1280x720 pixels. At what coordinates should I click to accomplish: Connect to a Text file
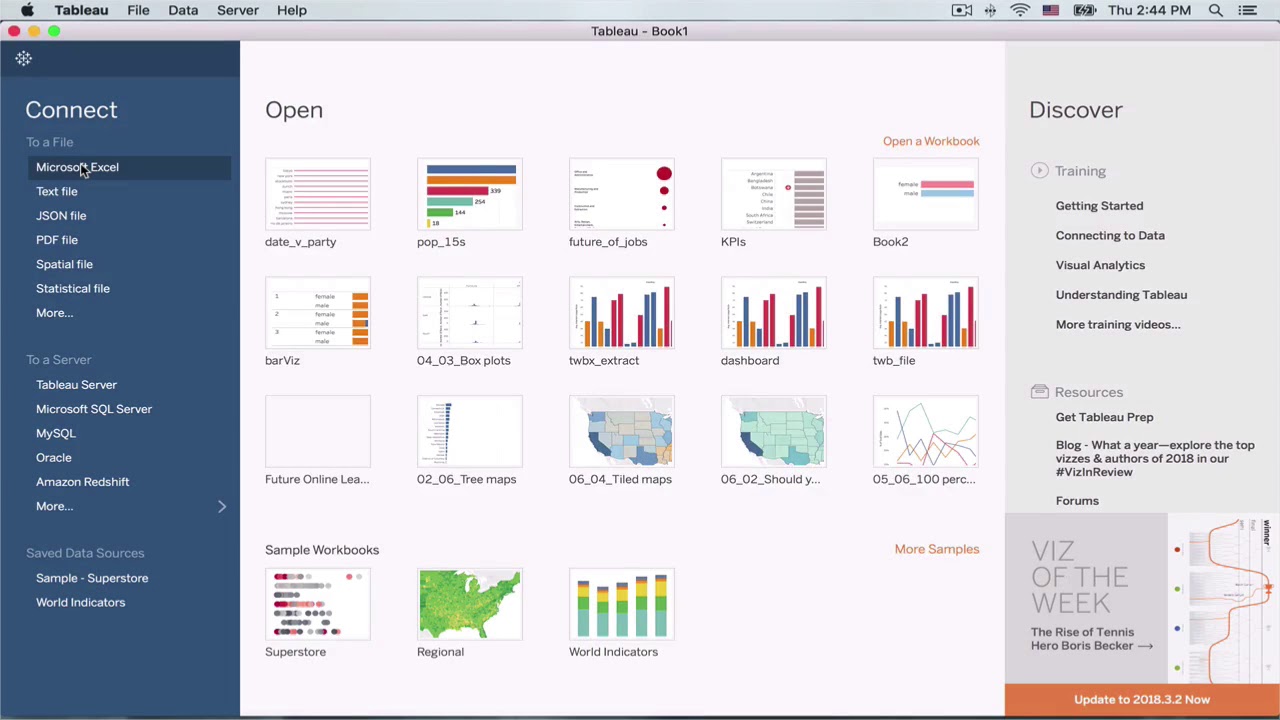click(x=56, y=191)
